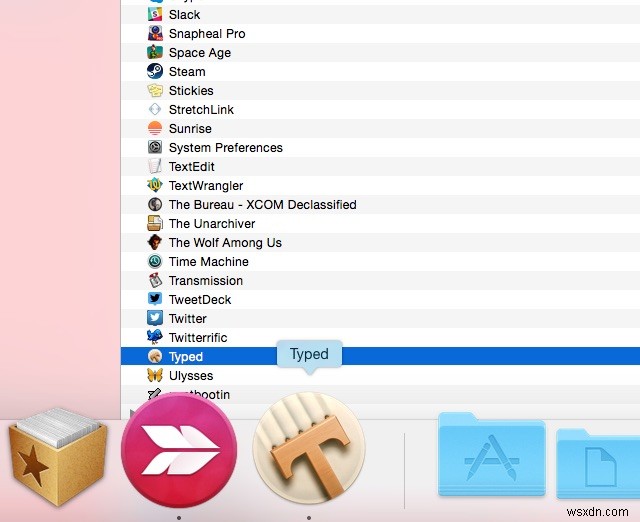Click the TextEdit app icon
Image resolution: width=640 pixels, height=522 pixels.
(x=155, y=167)
